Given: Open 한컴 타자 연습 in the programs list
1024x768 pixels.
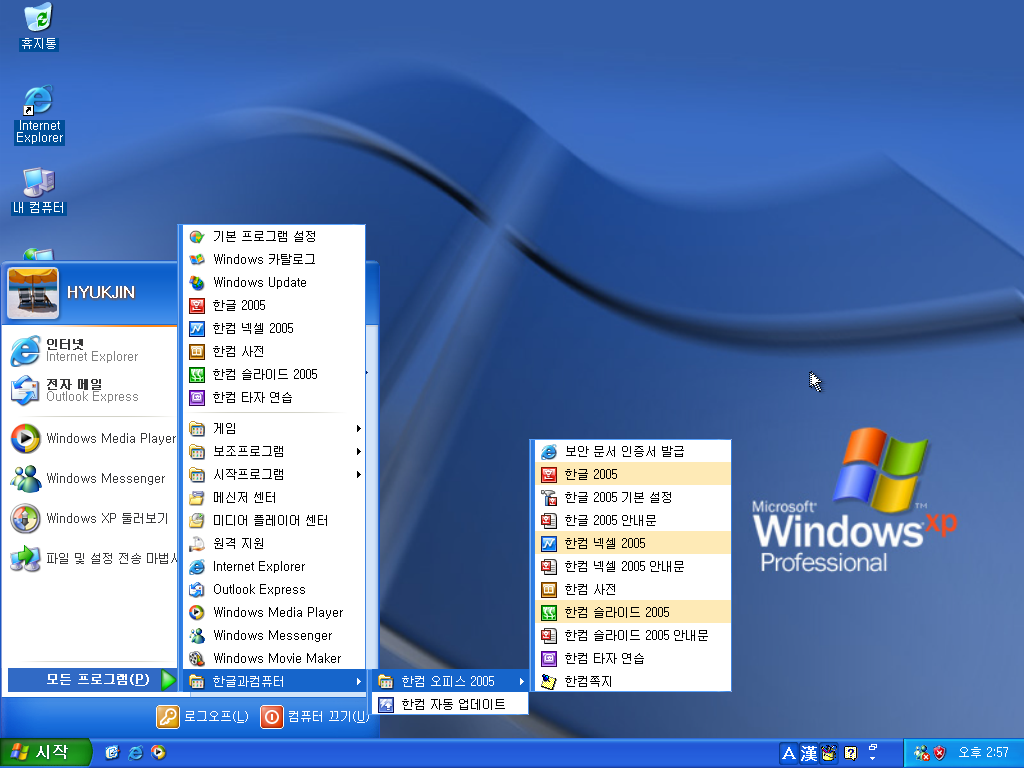Looking at the screenshot, I should tap(273, 397).
